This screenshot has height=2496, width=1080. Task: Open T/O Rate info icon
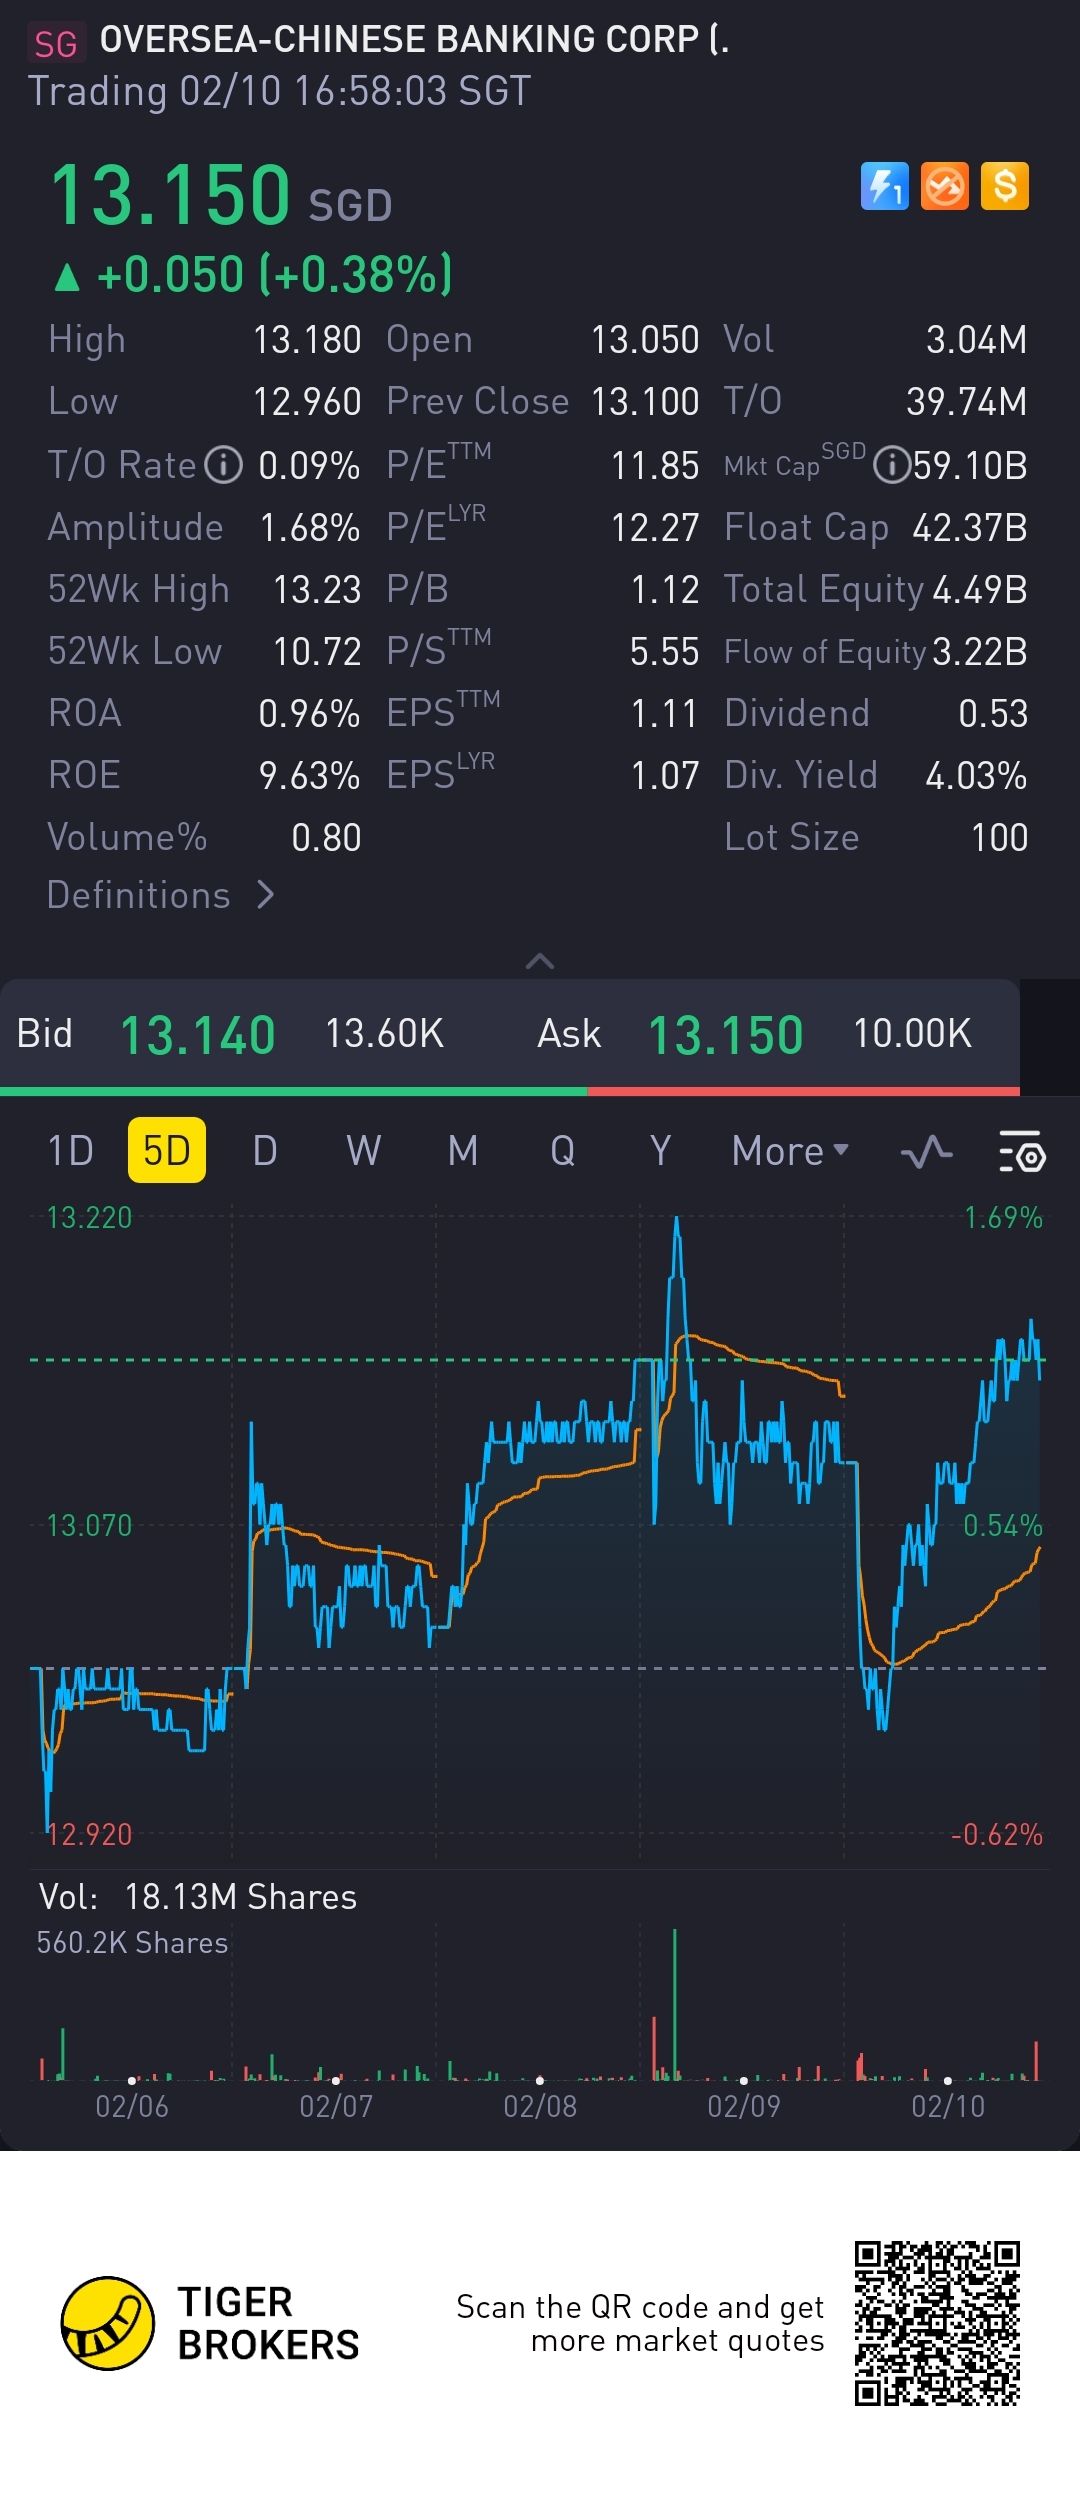[224, 465]
